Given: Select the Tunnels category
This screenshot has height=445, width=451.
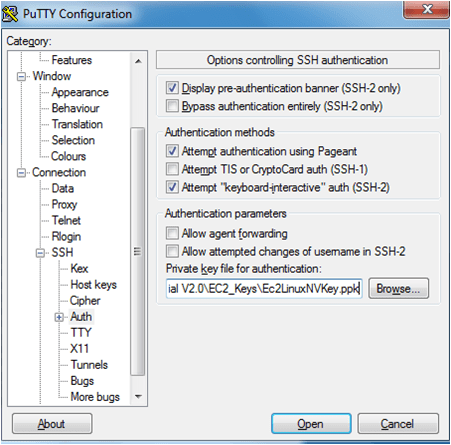Looking at the screenshot, I should (x=89, y=365).
